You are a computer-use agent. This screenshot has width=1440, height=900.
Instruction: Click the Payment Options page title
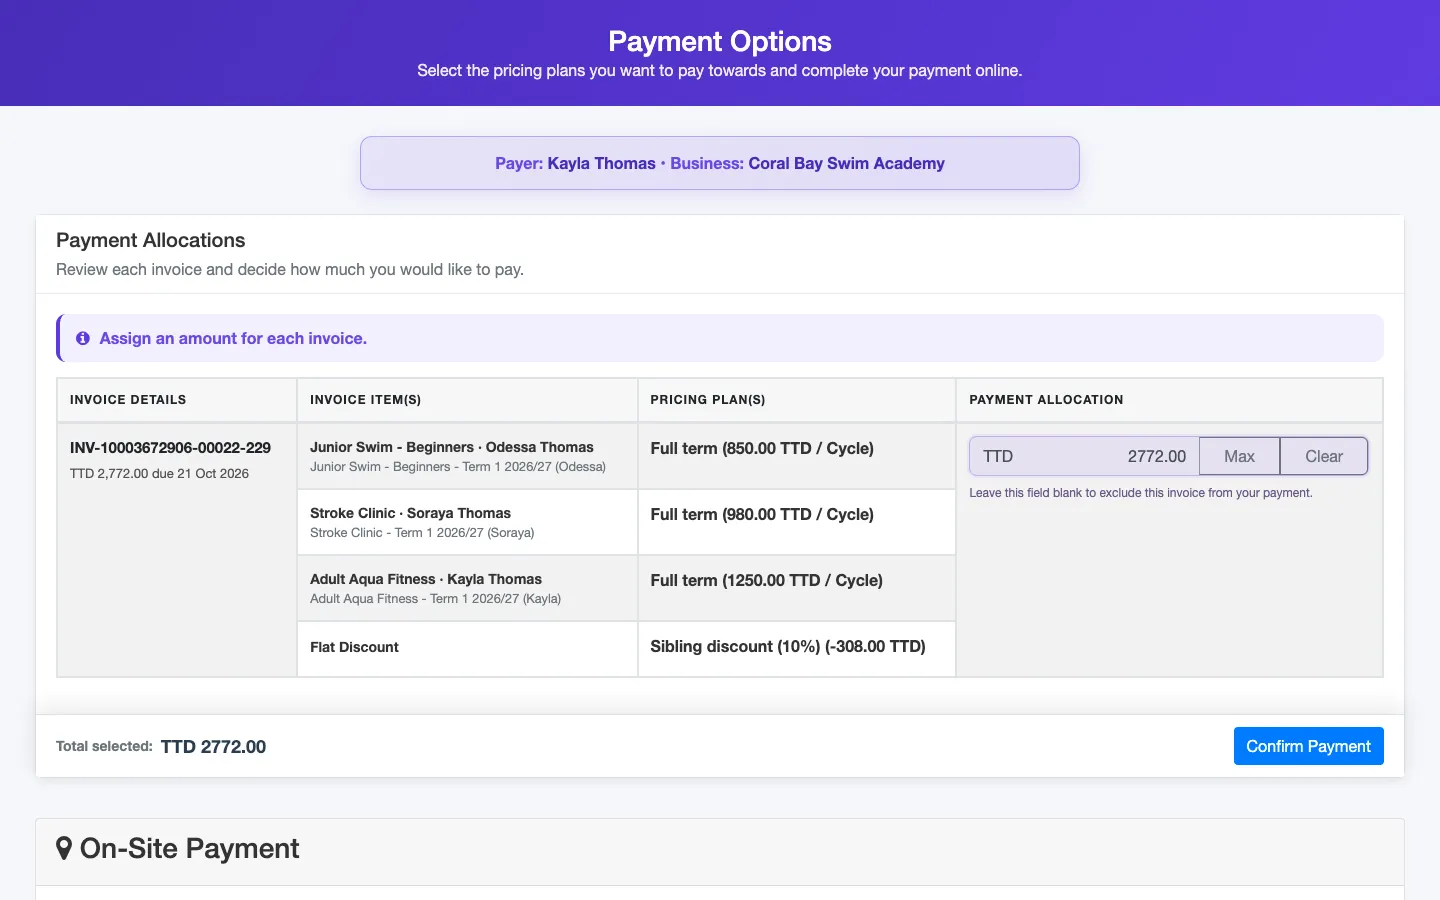pos(720,41)
